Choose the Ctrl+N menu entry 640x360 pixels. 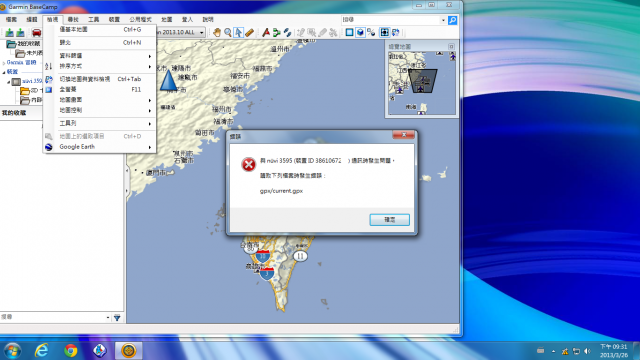point(100,42)
